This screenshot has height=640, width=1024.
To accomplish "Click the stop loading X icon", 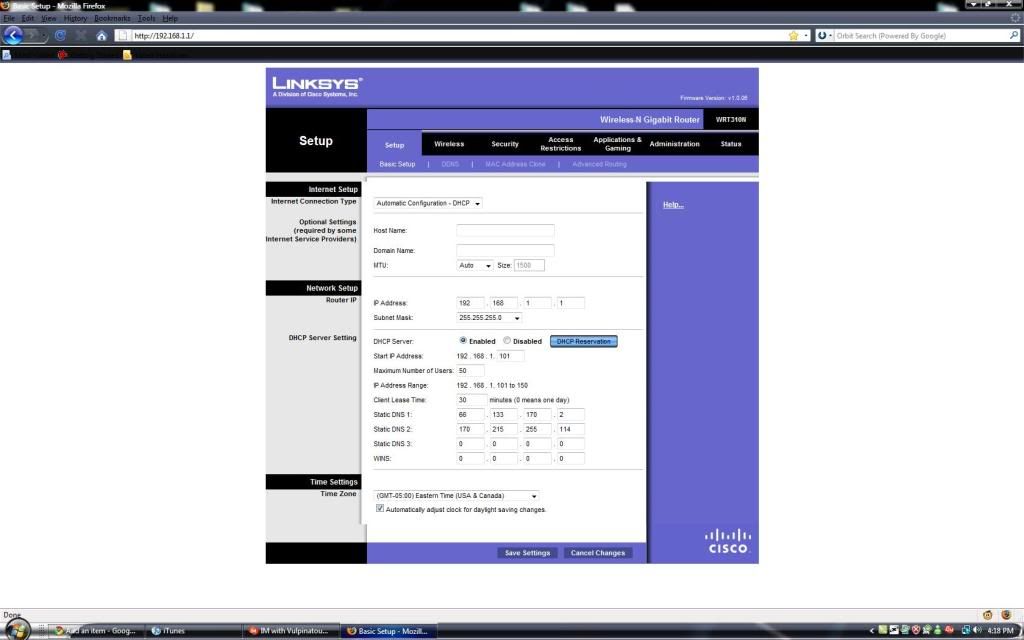I will click(x=81, y=35).
